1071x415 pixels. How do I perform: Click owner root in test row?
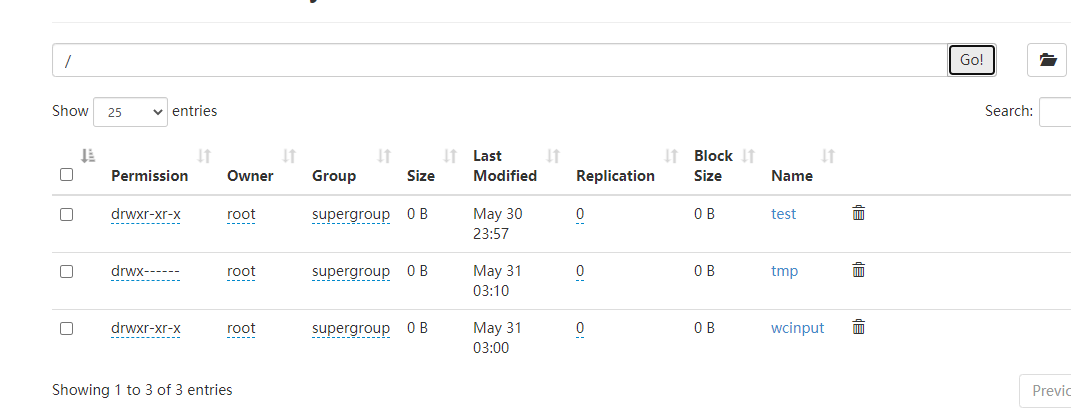241,214
